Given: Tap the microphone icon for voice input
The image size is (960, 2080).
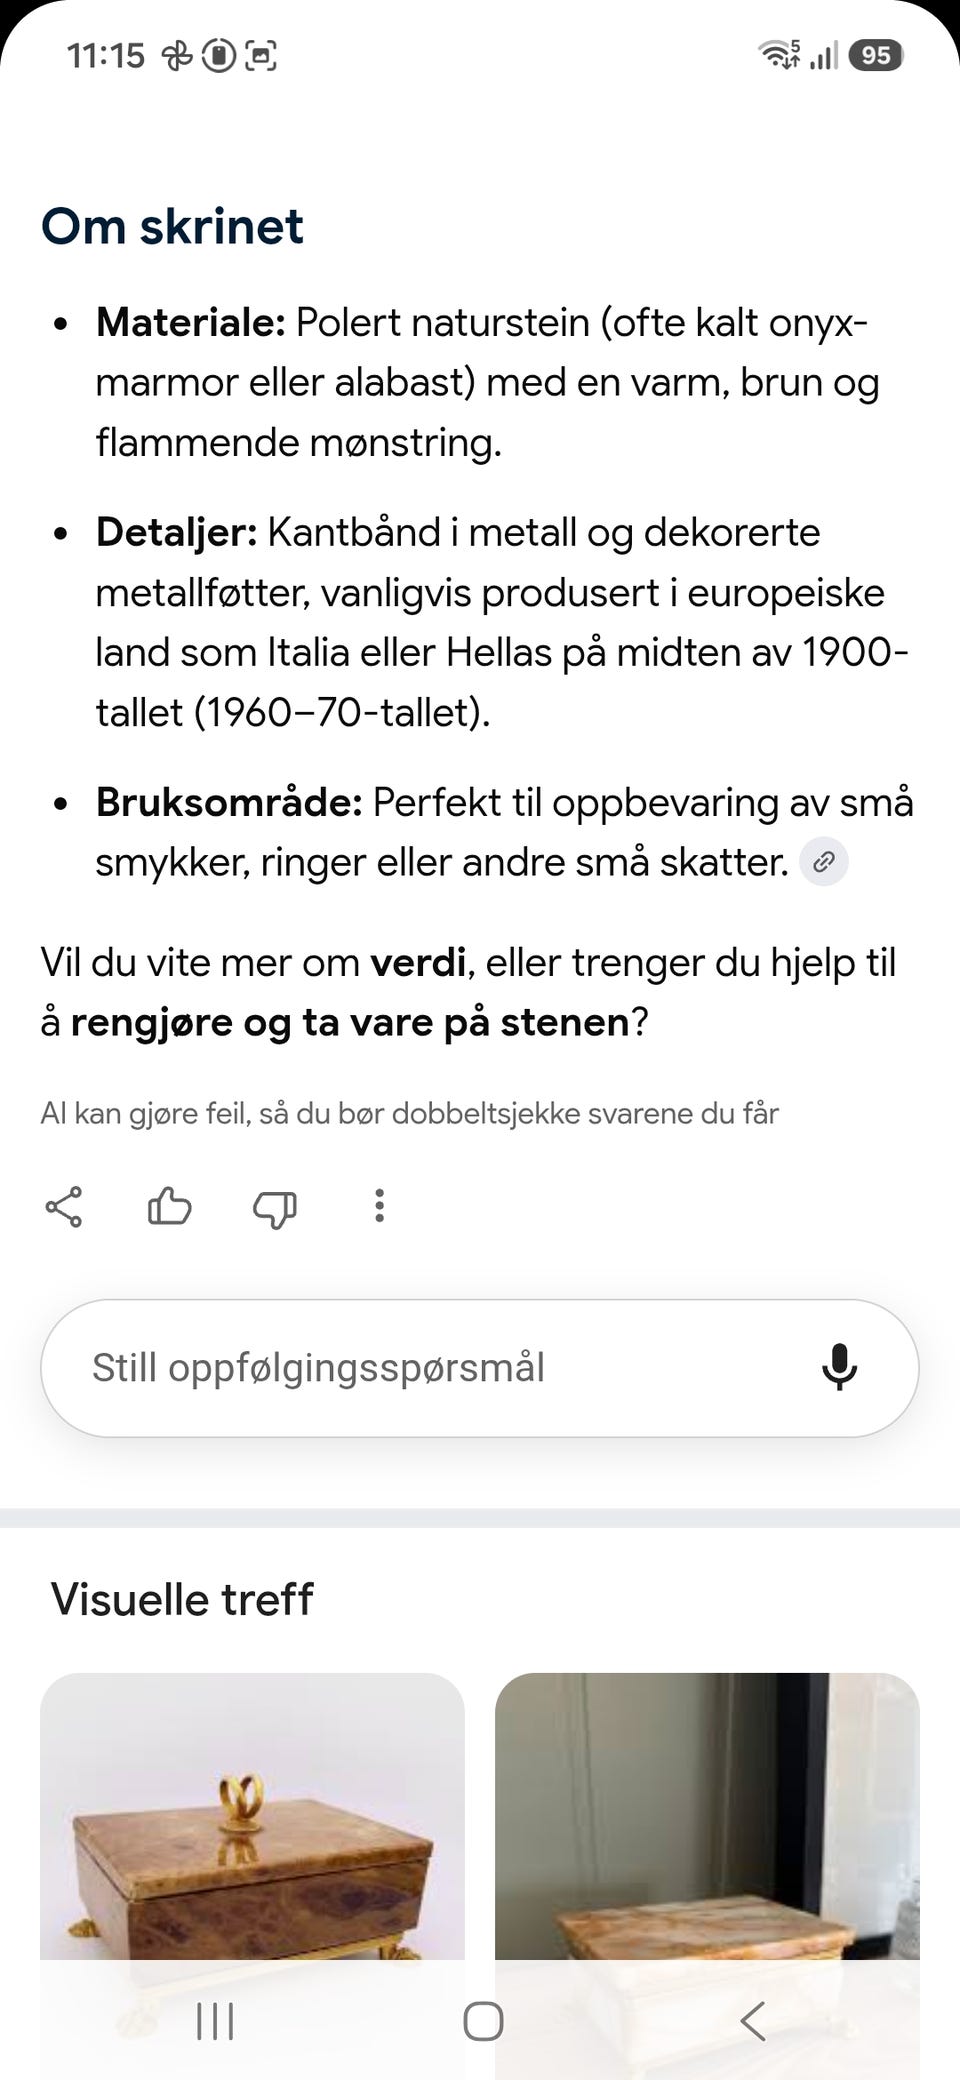Looking at the screenshot, I should [839, 1367].
